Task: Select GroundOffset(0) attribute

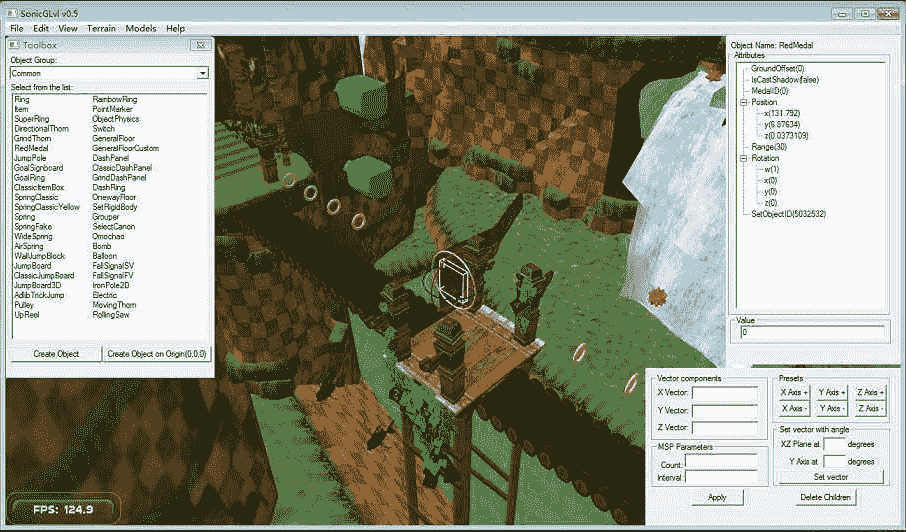Action: point(777,68)
